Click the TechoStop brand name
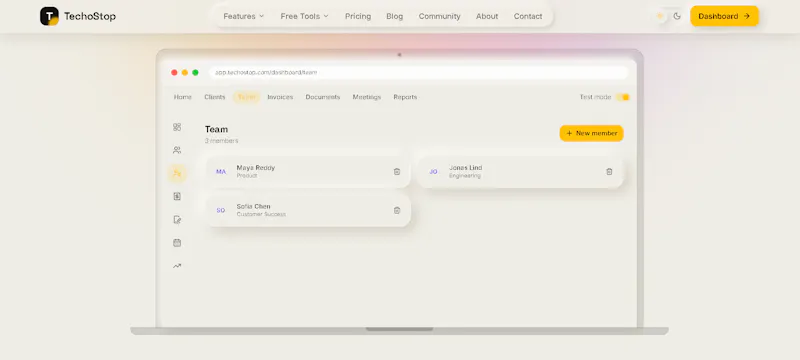Image resolution: width=800 pixels, height=360 pixels. click(x=90, y=16)
